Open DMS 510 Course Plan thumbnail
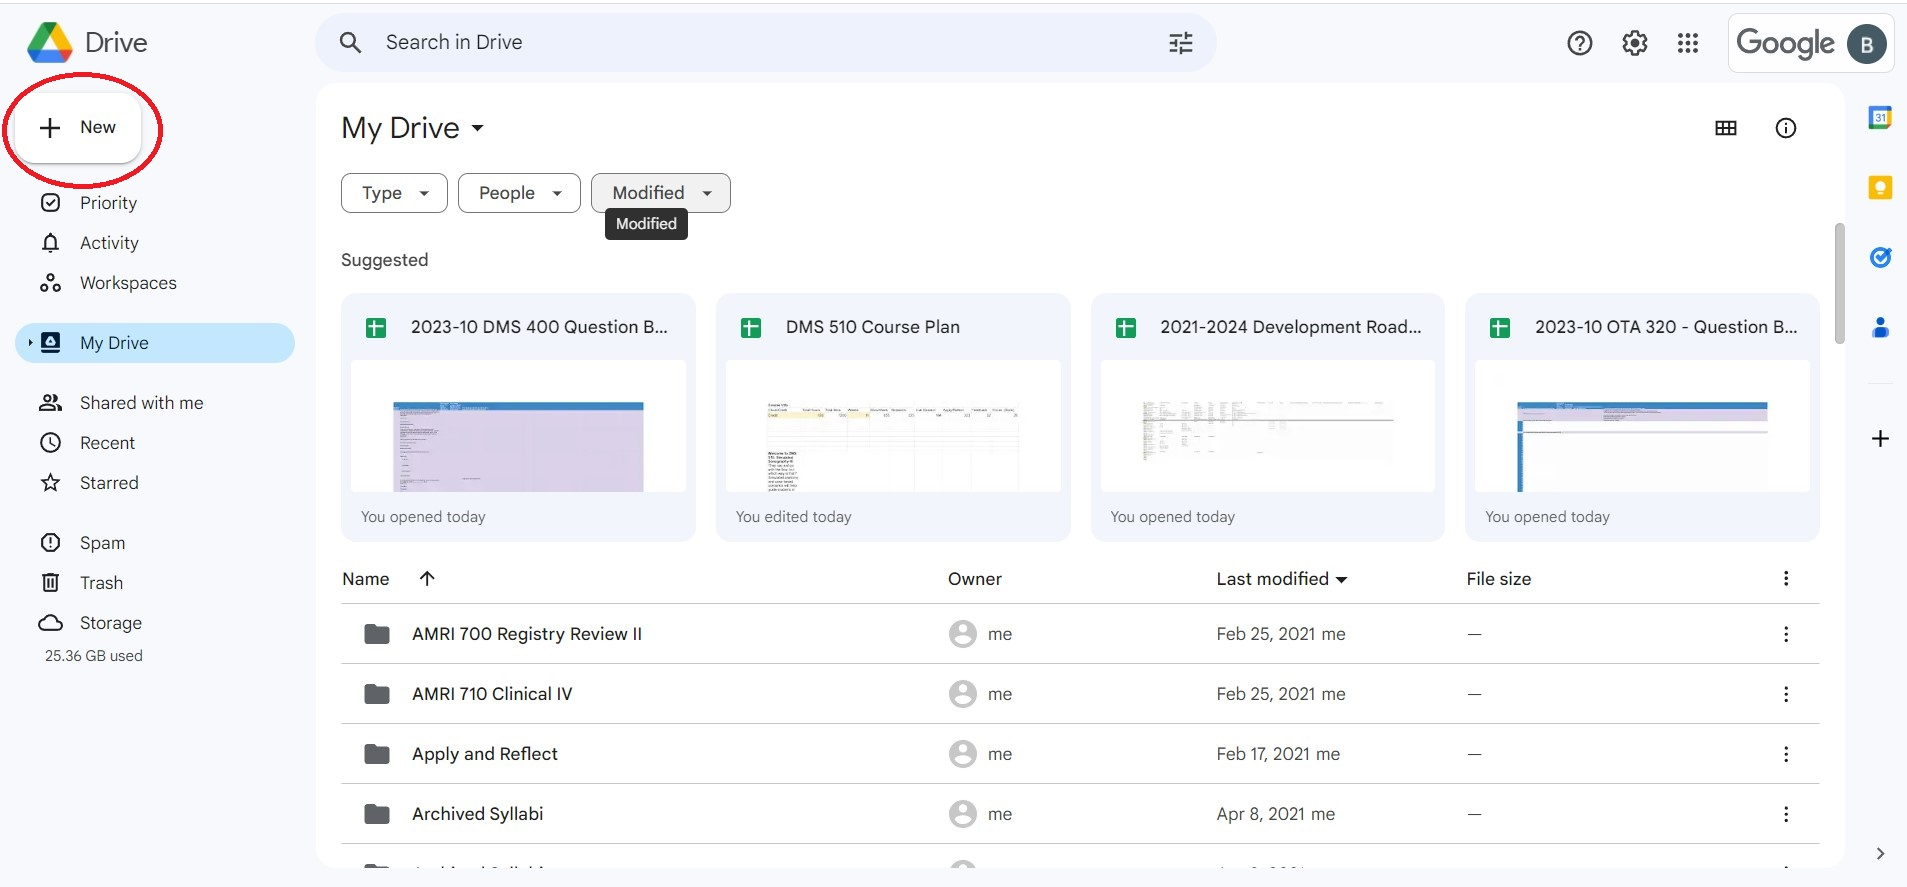The width and height of the screenshot is (1907, 887). click(892, 427)
